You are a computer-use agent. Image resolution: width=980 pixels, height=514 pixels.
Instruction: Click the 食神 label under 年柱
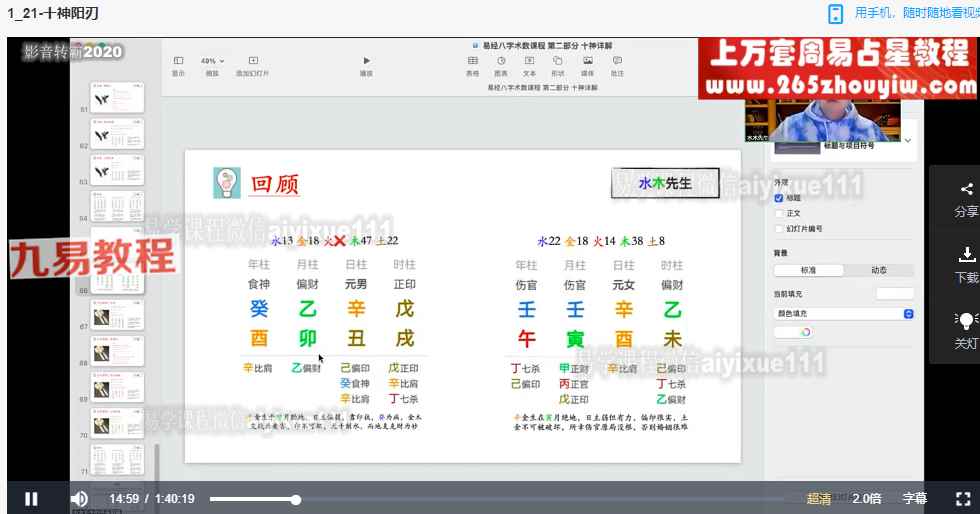[x=259, y=284]
